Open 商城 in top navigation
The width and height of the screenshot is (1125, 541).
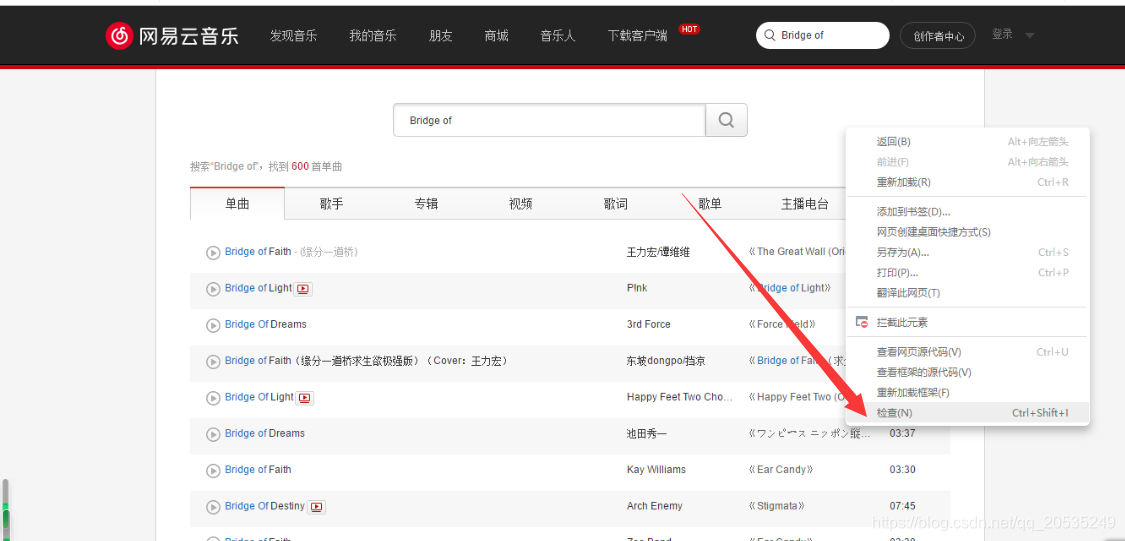(x=496, y=36)
